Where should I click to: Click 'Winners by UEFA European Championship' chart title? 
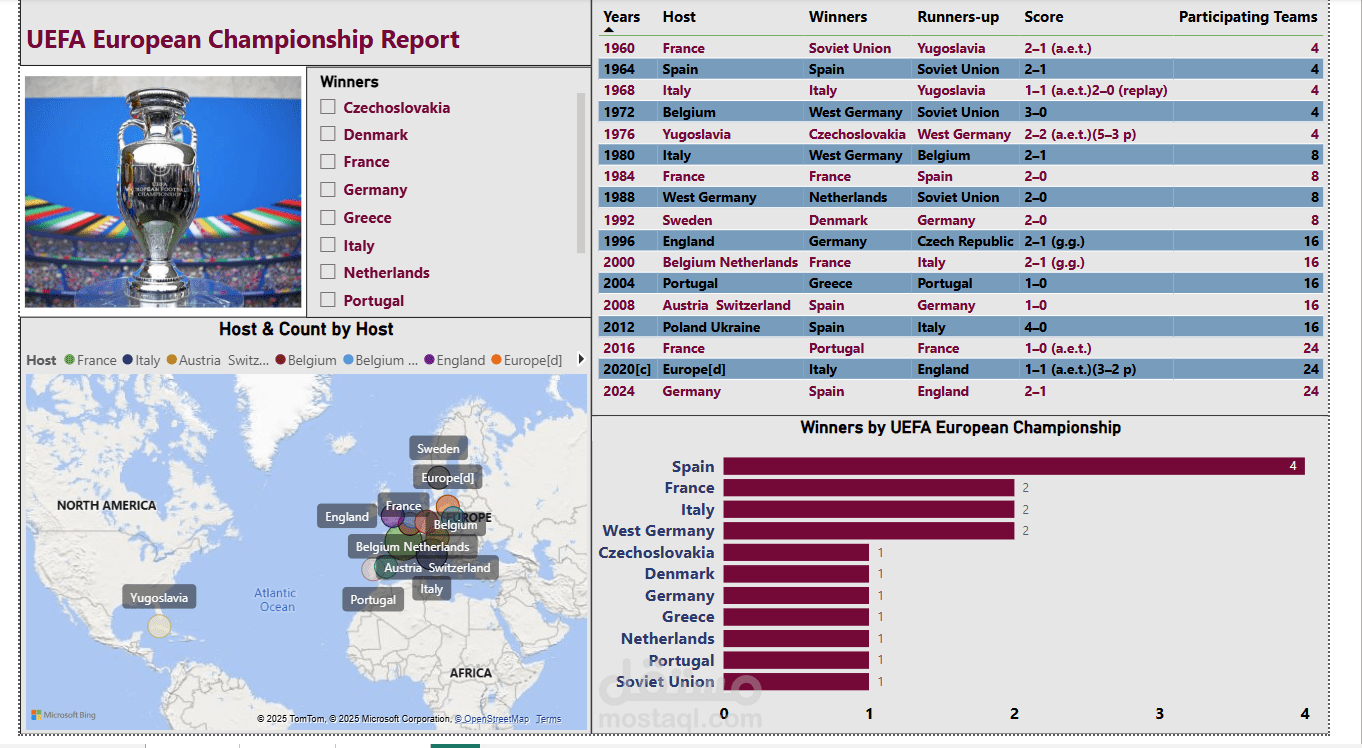(960, 427)
